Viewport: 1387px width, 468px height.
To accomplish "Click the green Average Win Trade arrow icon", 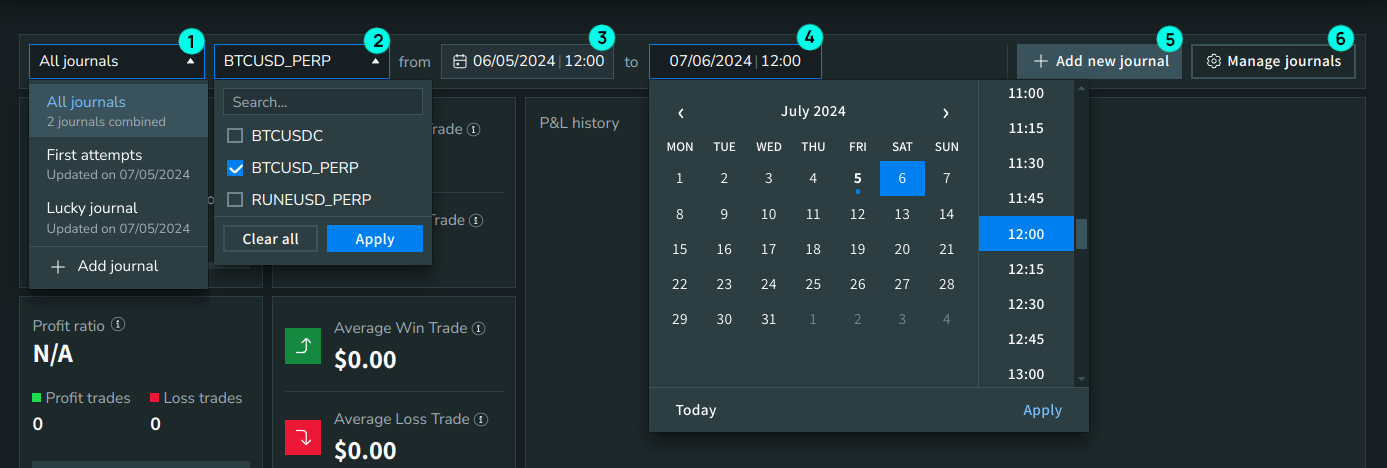I will 302,345.
